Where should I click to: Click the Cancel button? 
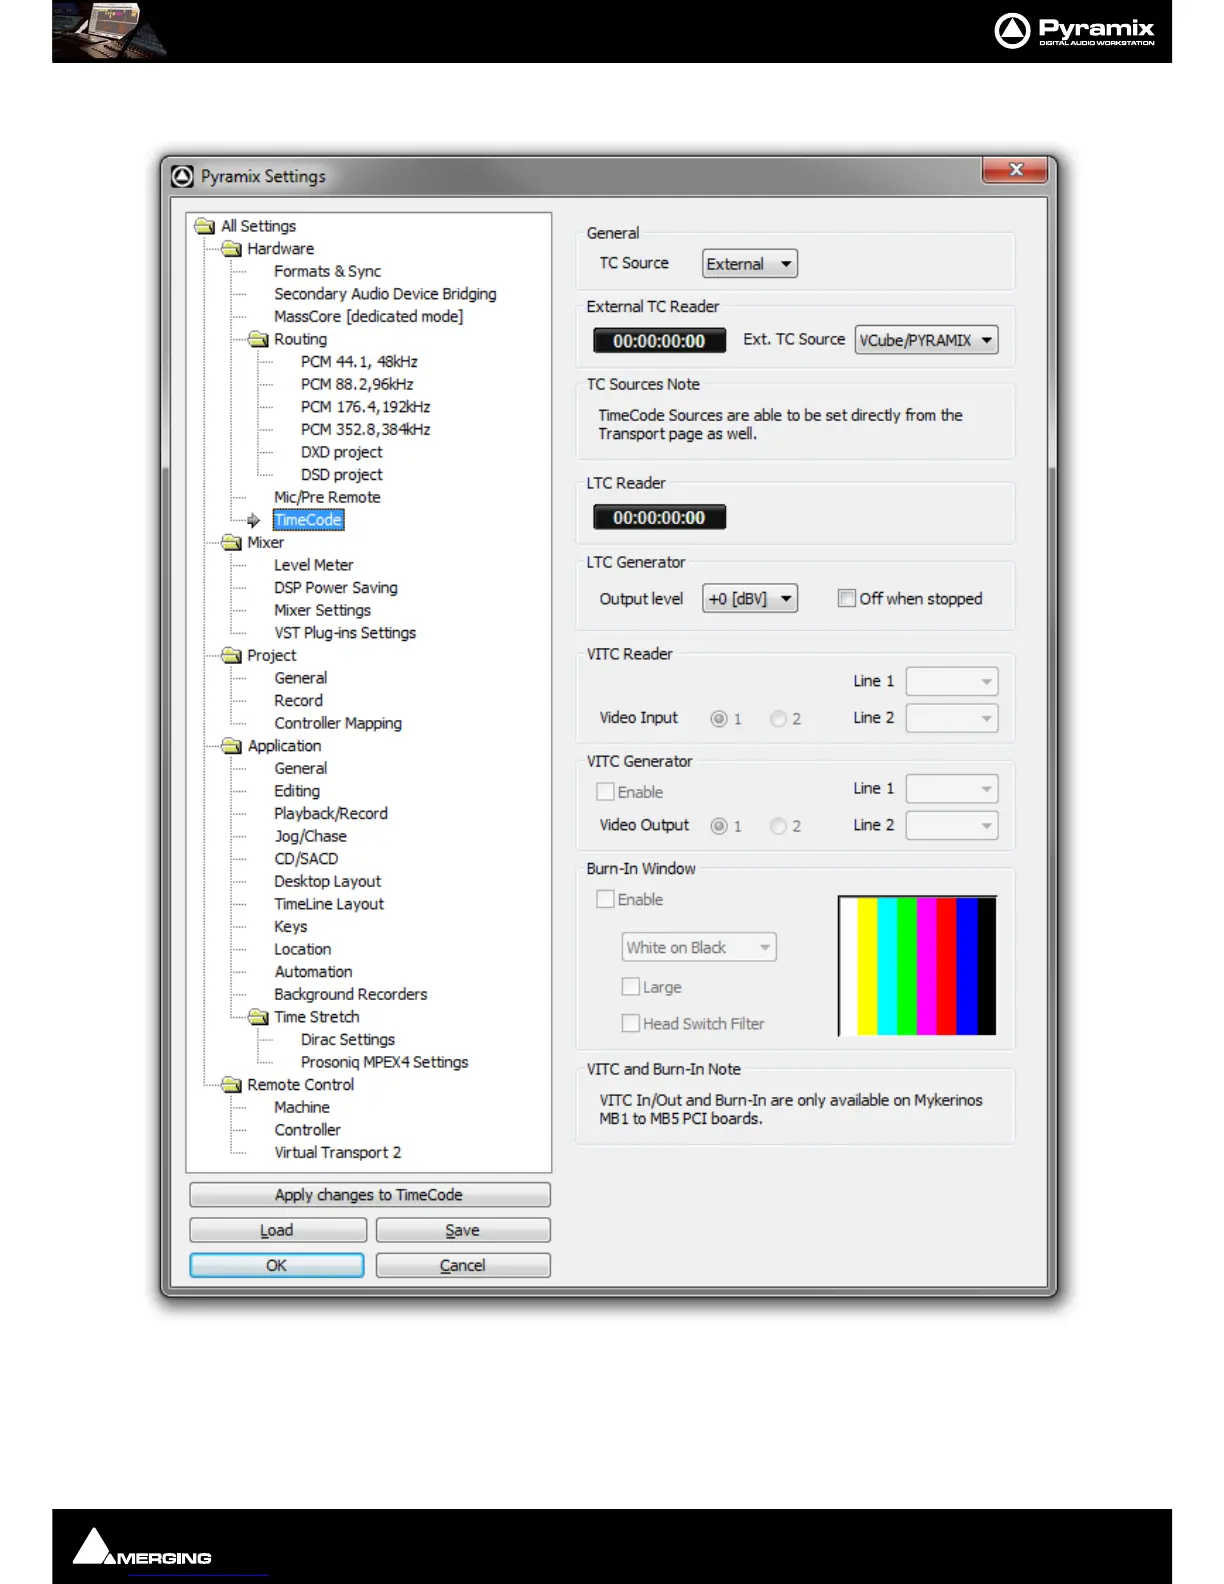pyautogui.click(x=463, y=1265)
